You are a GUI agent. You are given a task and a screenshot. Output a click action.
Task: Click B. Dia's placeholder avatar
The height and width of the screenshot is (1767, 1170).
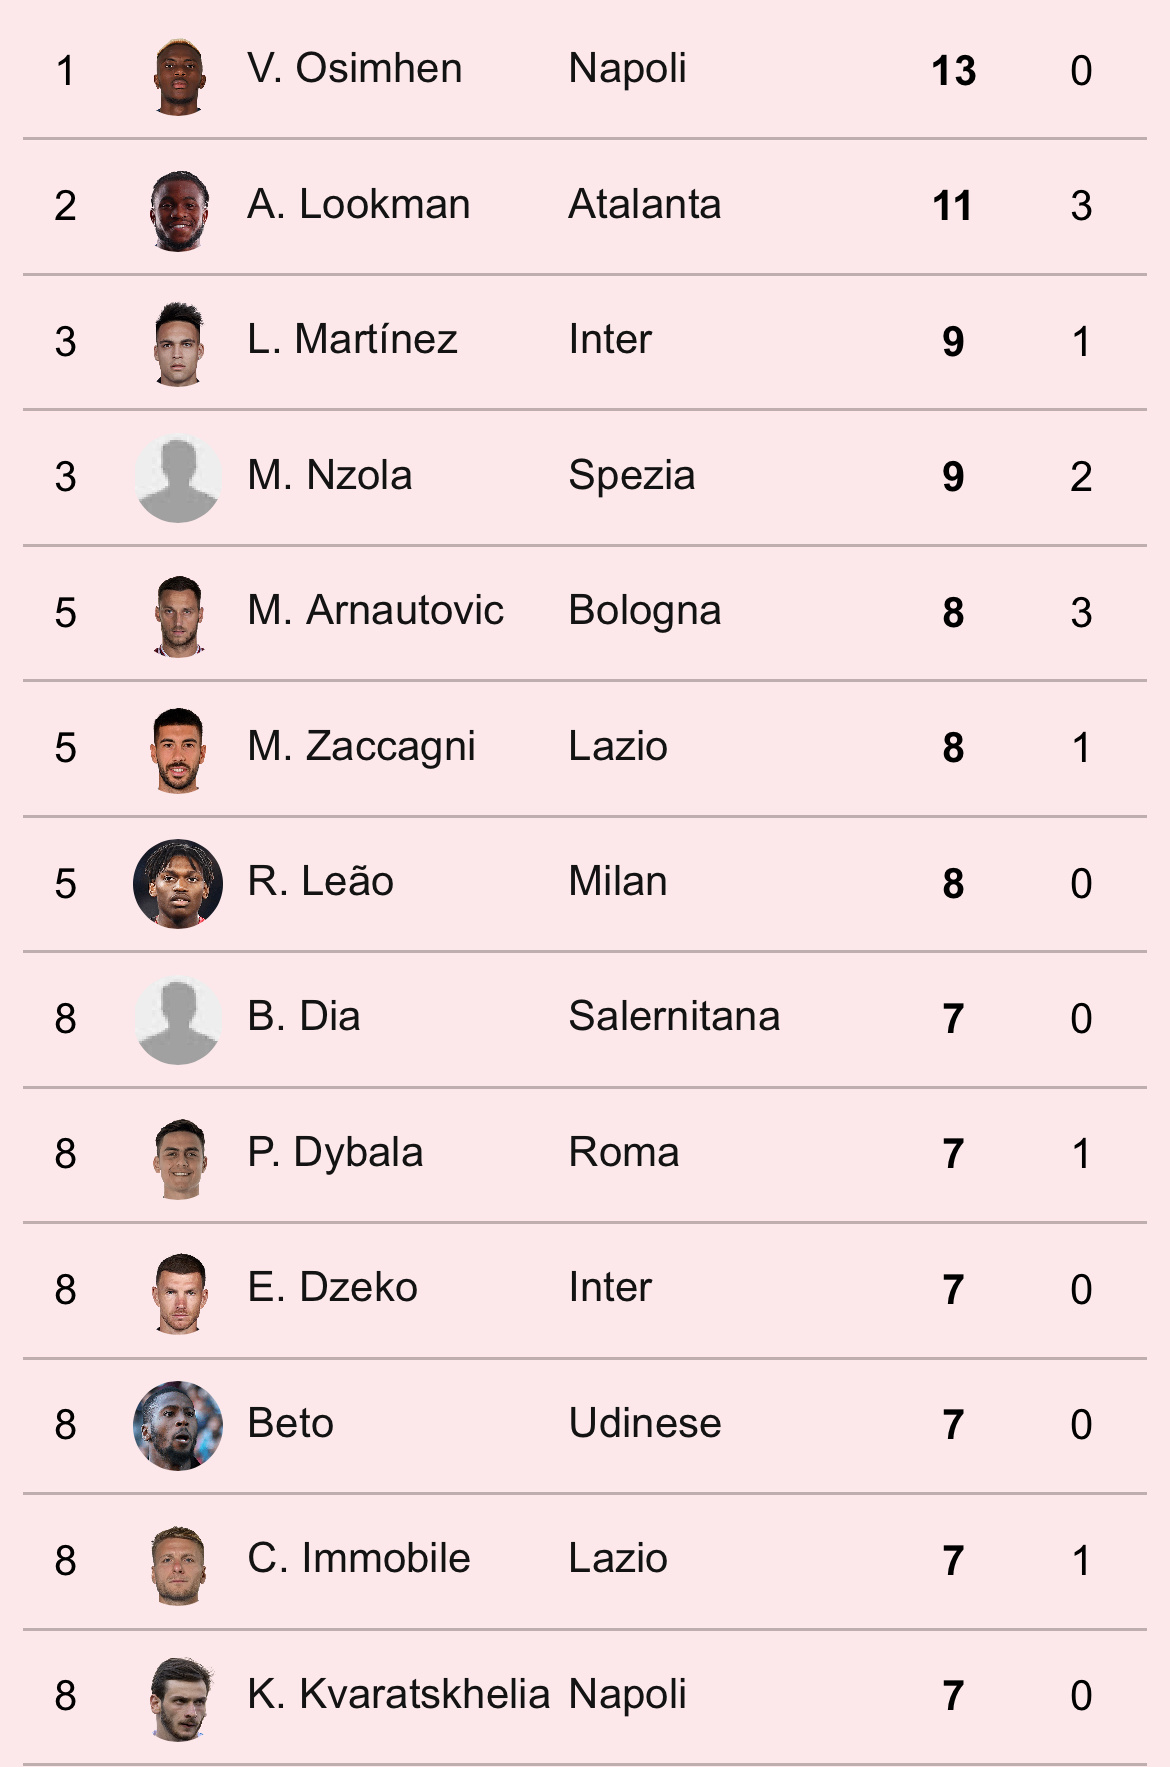tap(178, 1020)
